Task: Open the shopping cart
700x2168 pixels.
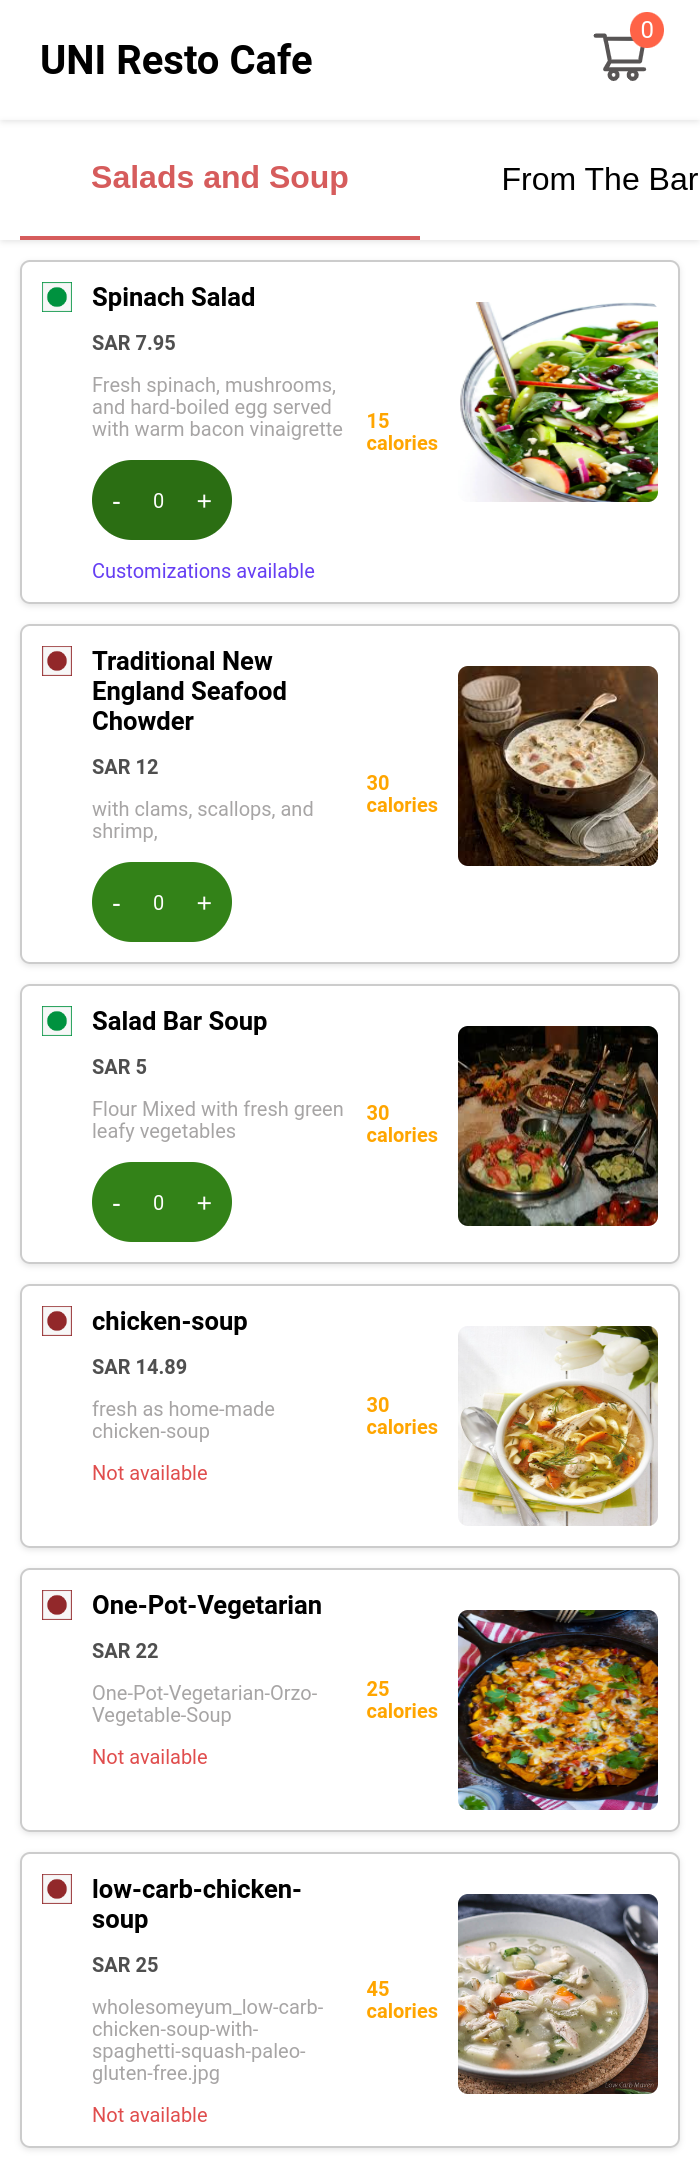Action: 620,55
